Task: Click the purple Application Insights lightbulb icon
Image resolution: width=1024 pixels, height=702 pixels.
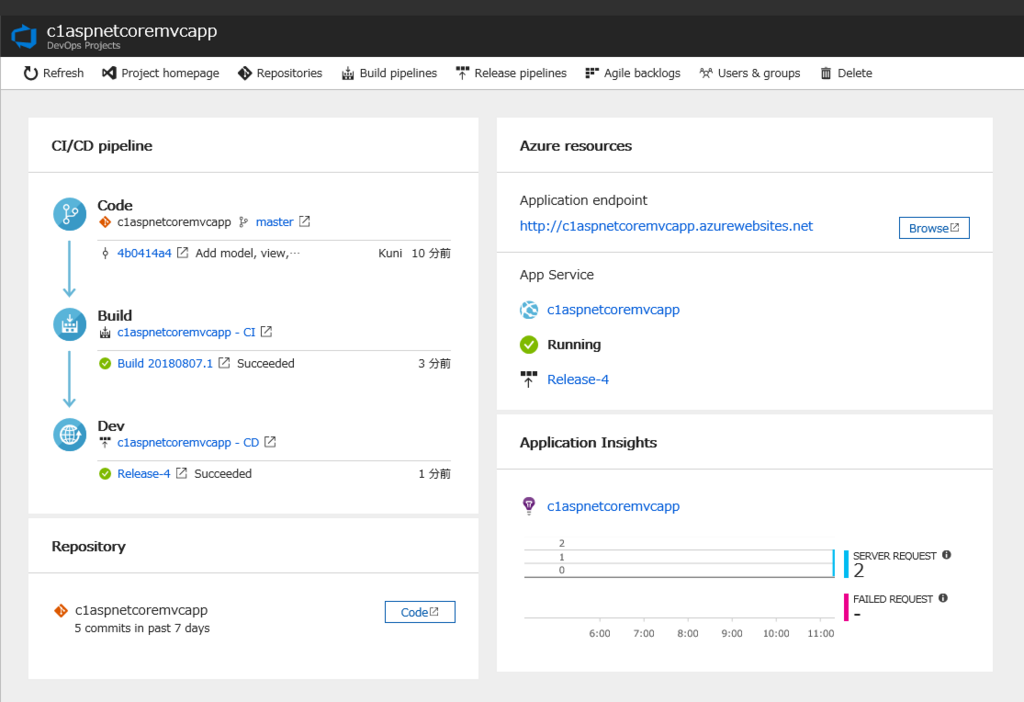Action: coord(529,506)
